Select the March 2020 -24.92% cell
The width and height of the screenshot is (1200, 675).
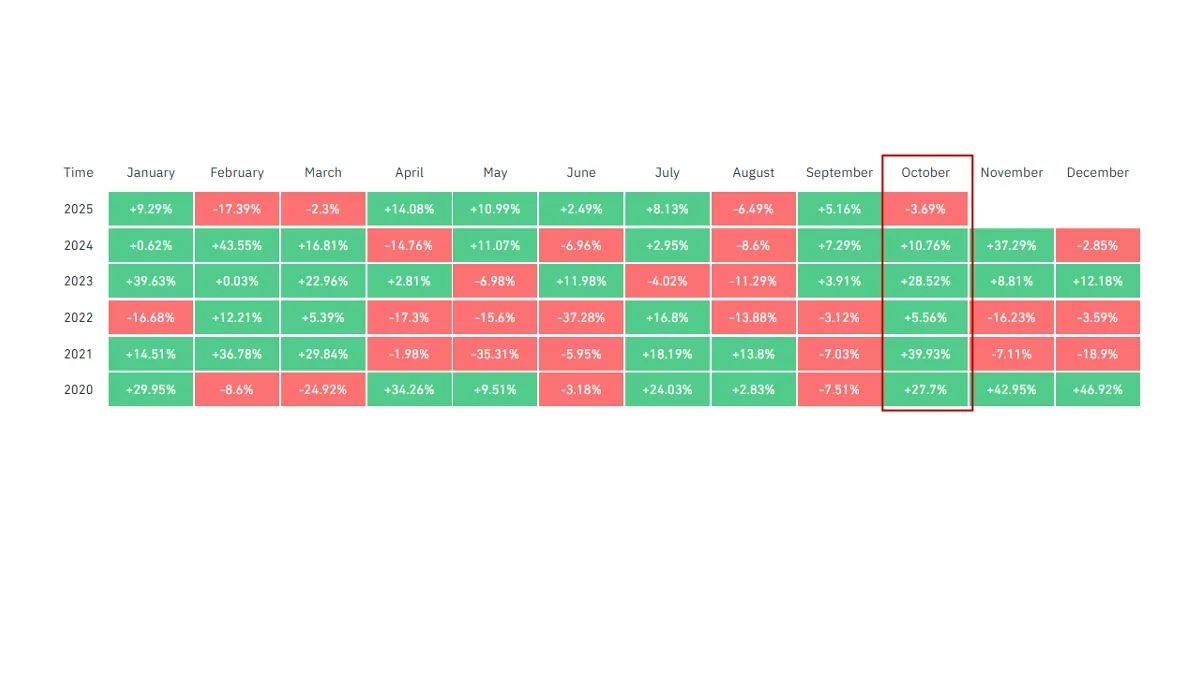click(x=323, y=389)
